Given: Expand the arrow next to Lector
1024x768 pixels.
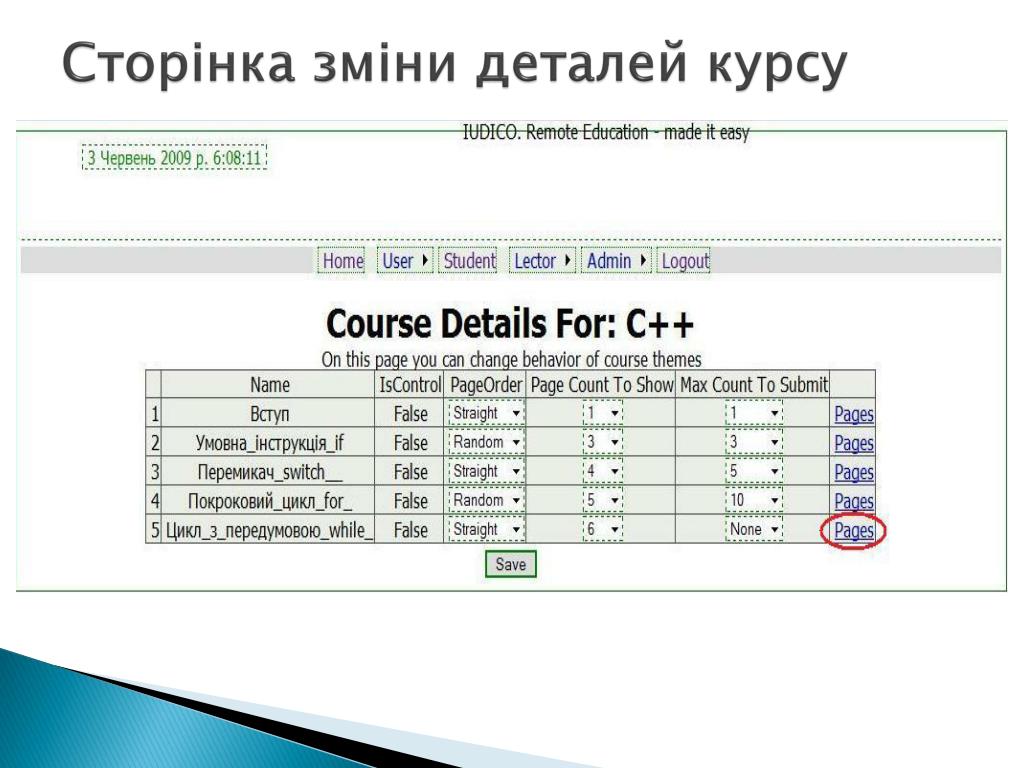Looking at the screenshot, I should 567,261.
